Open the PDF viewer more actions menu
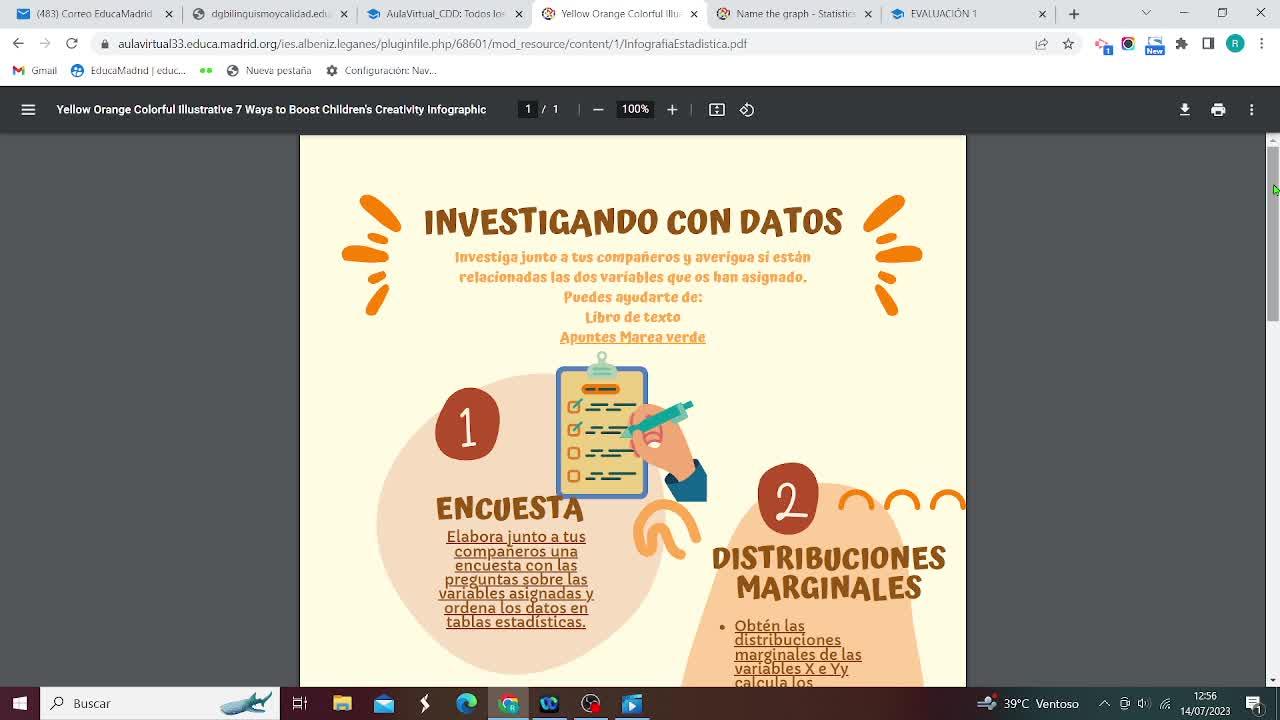This screenshot has height=720, width=1280. click(1251, 110)
